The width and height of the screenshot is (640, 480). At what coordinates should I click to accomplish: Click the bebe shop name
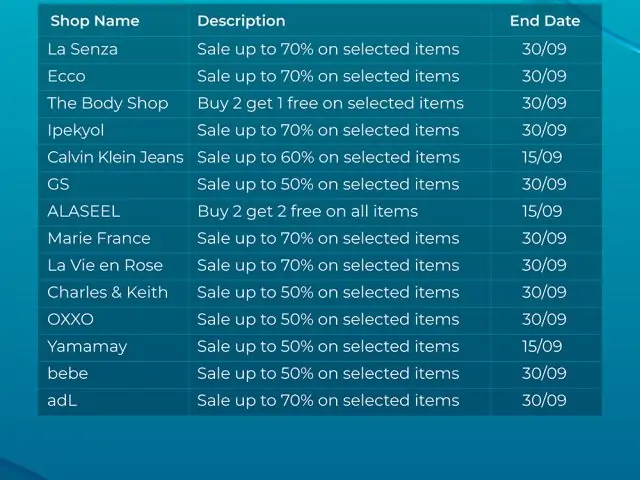pyautogui.click(x=68, y=373)
